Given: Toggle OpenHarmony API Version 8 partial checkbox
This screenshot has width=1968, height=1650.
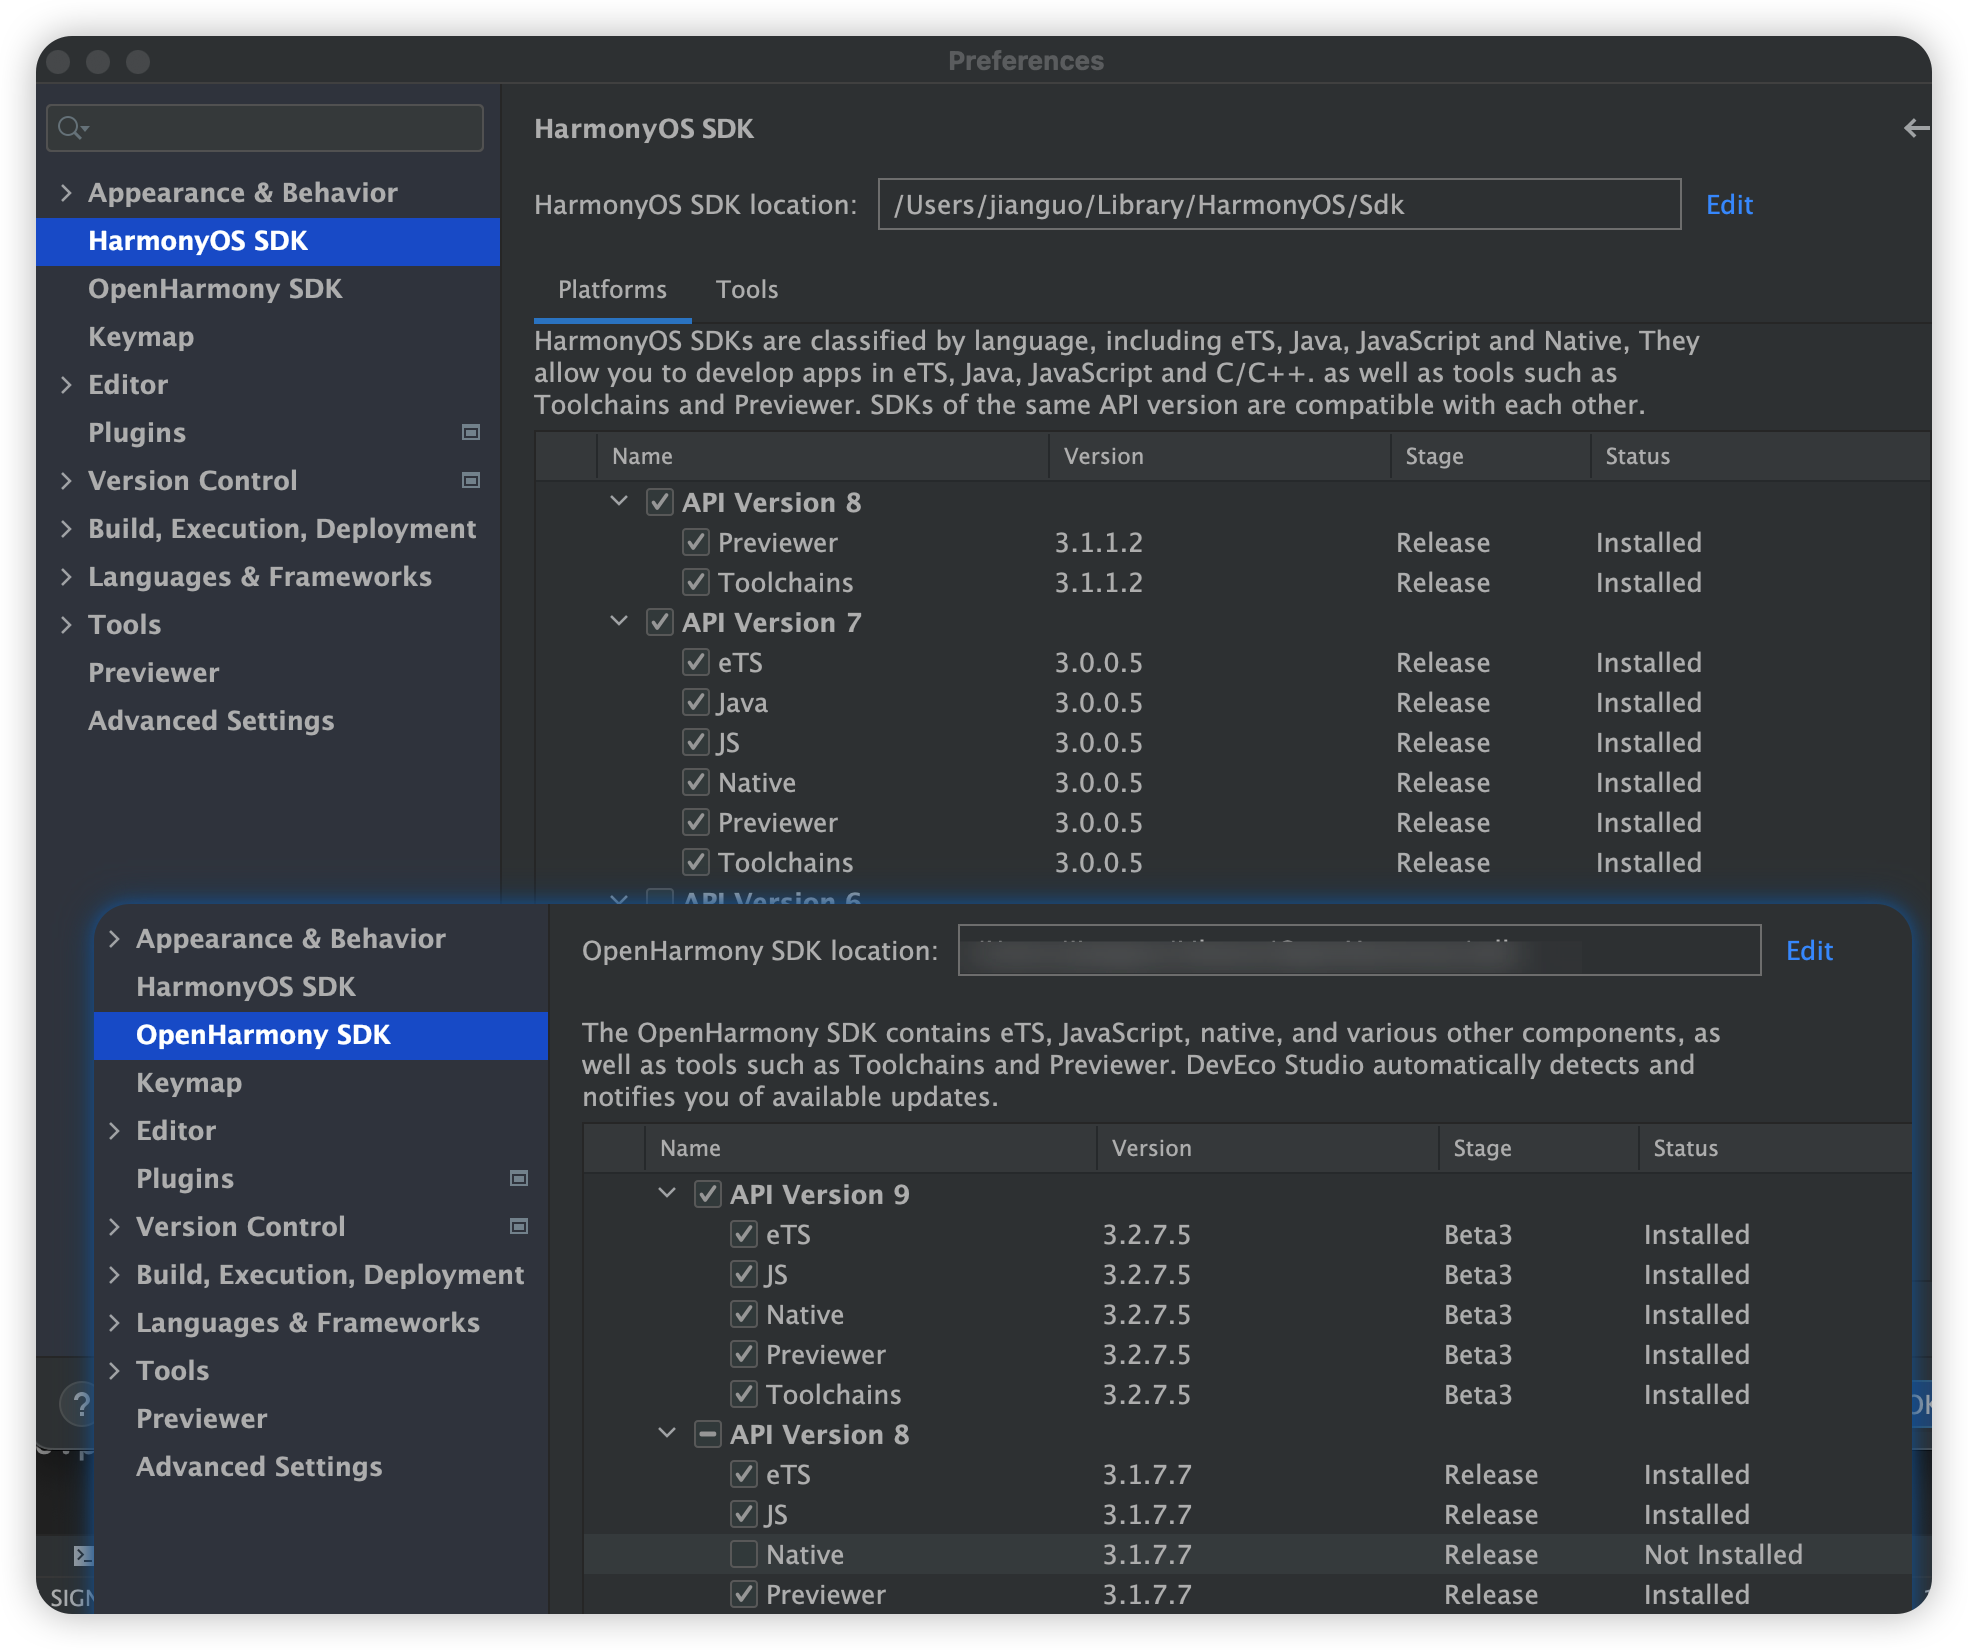Looking at the screenshot, I should (707, 1434).
